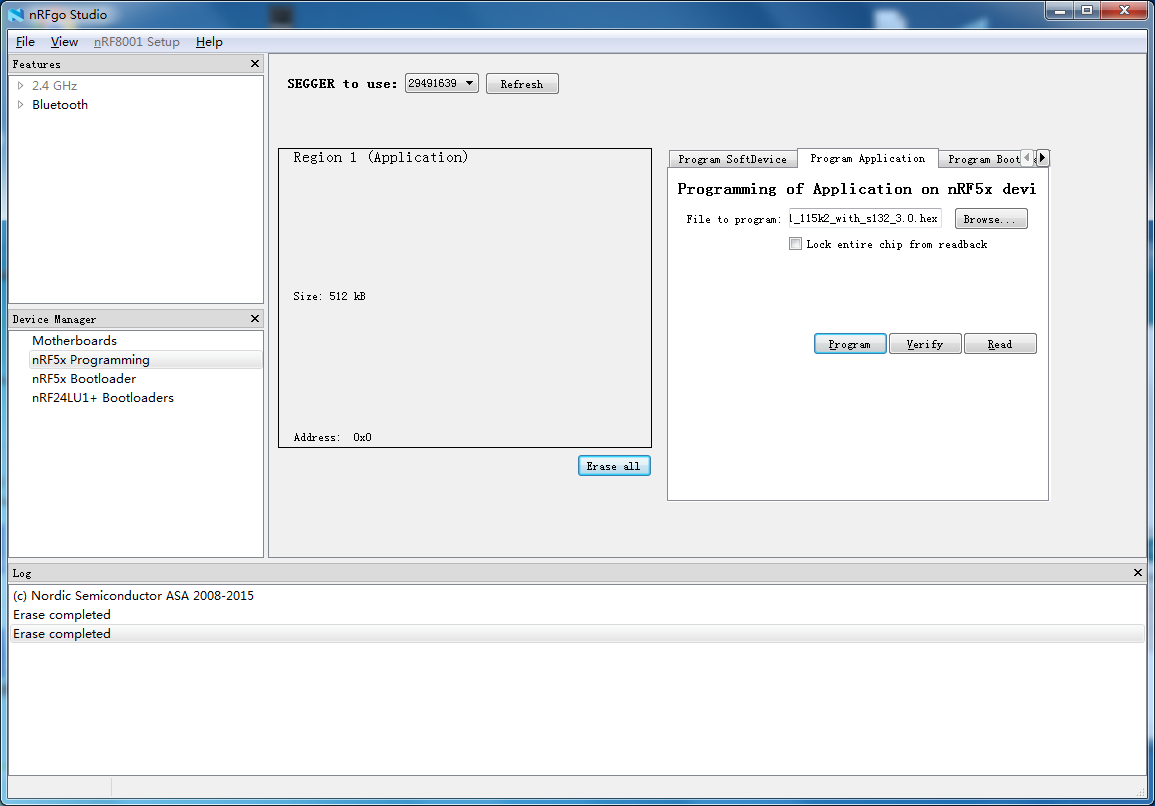The image size is (1155, 806).
Task: Expand the 2.4 GHz tree node
Action: click(21, 85)
